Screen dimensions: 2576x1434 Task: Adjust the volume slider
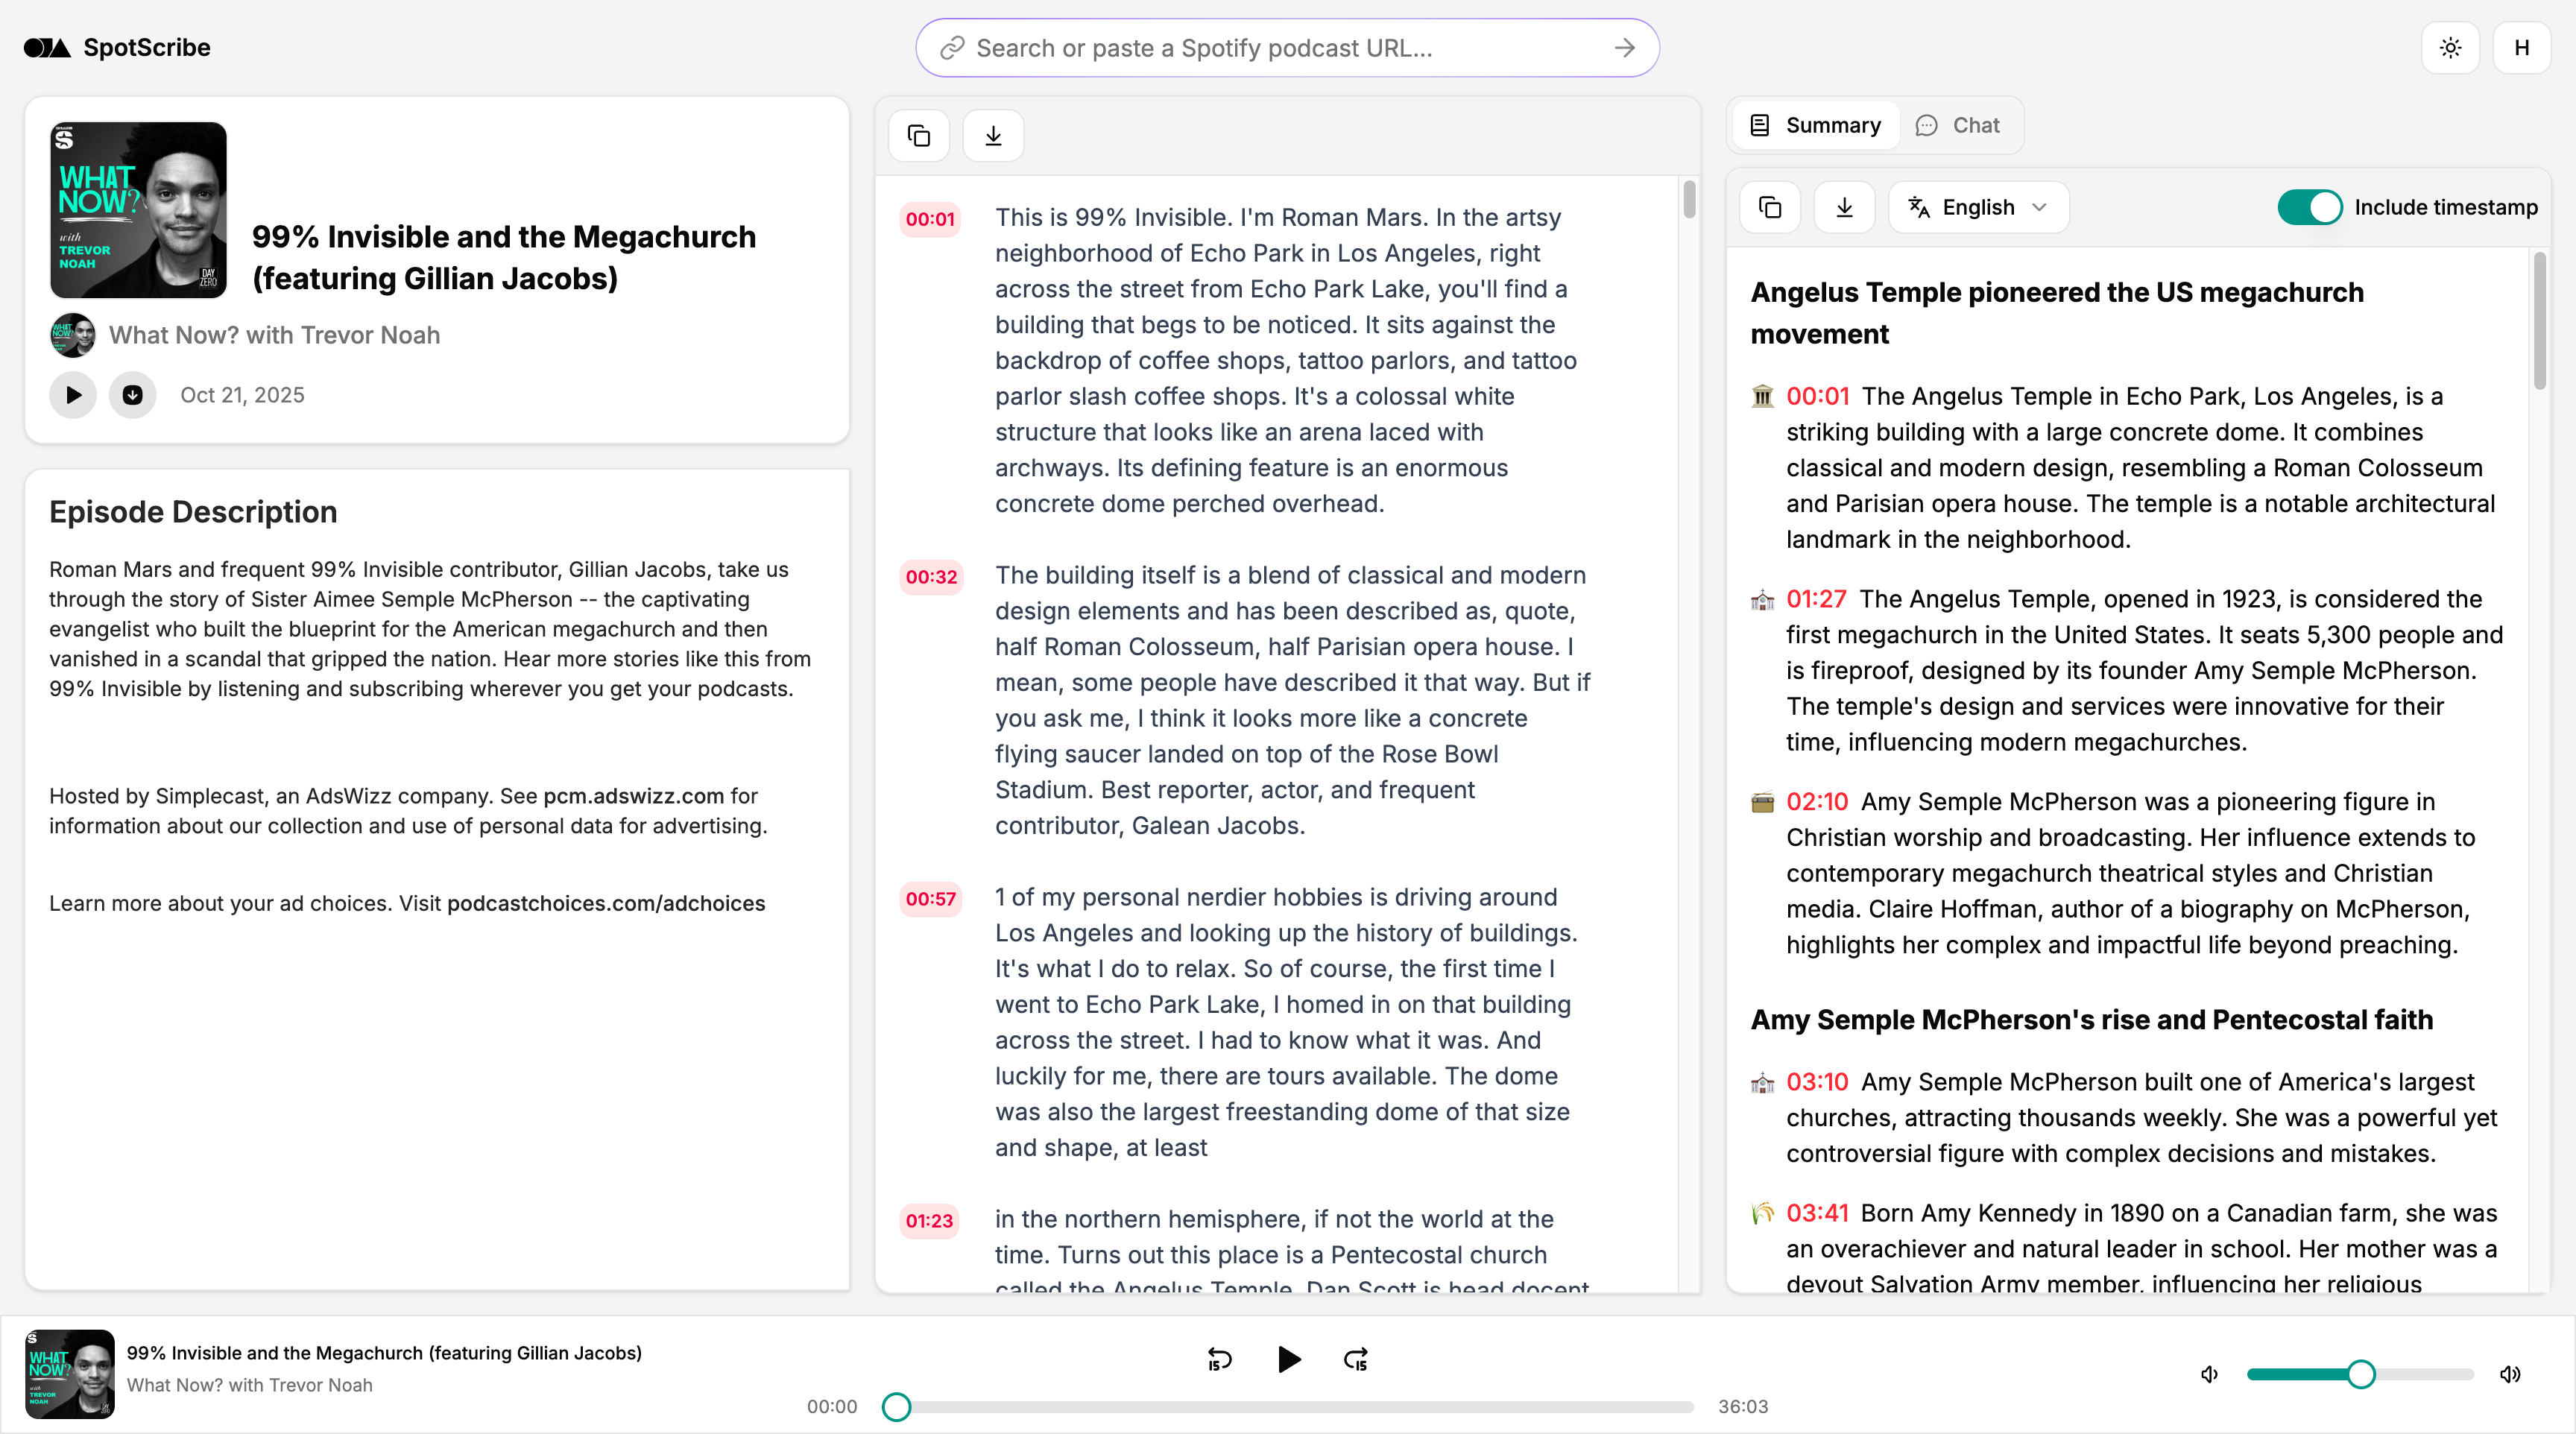click(2359, 1374)
